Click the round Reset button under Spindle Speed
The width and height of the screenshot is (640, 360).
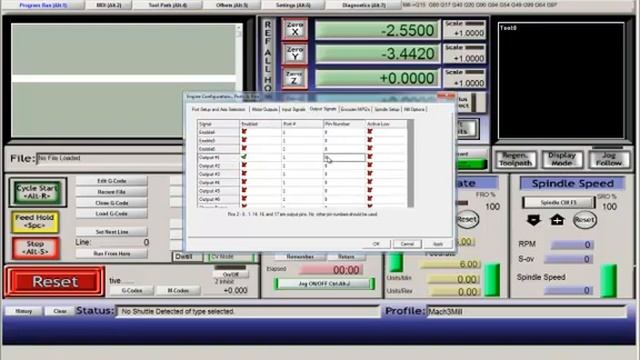coord(584,220)
